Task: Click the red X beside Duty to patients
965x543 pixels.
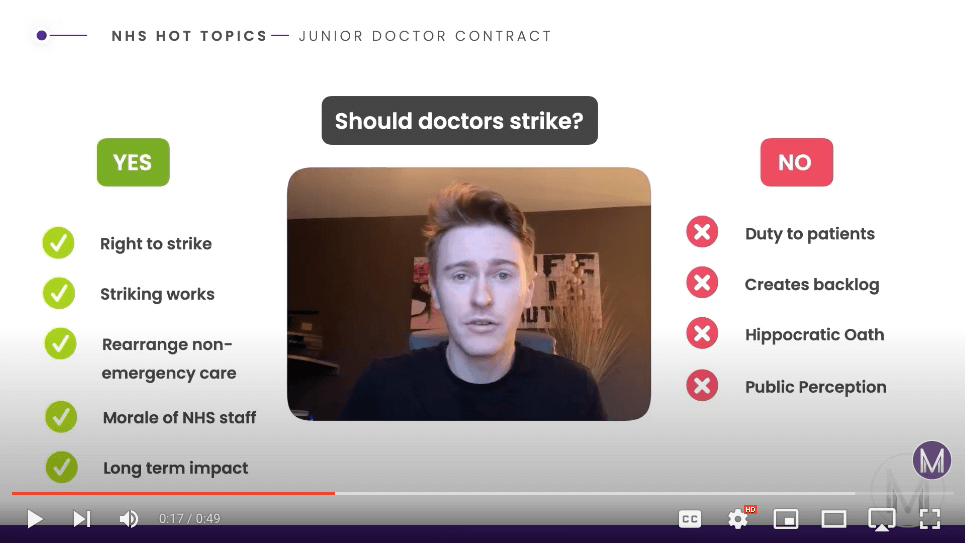Action: point(702,232)
